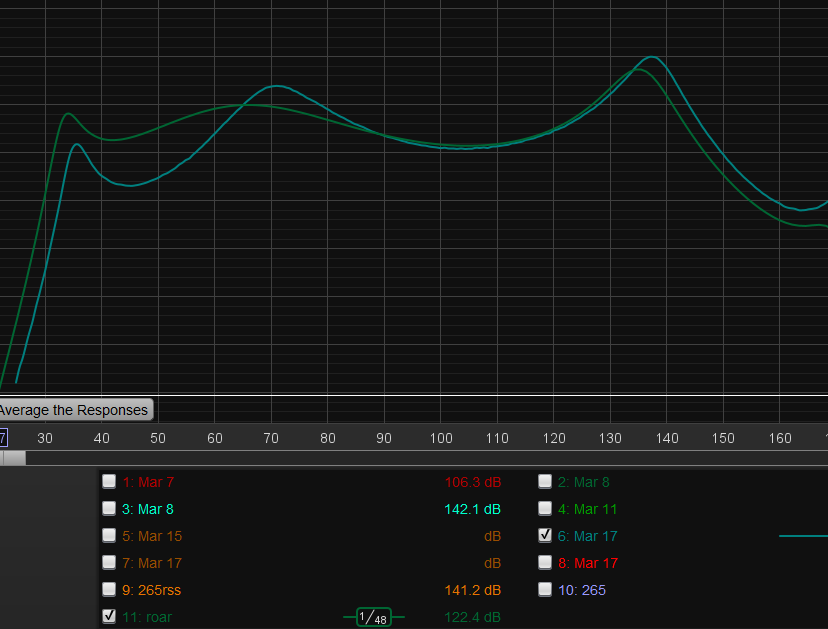
Task: Click the start frequency input box on axis
Action: [3, 438]
